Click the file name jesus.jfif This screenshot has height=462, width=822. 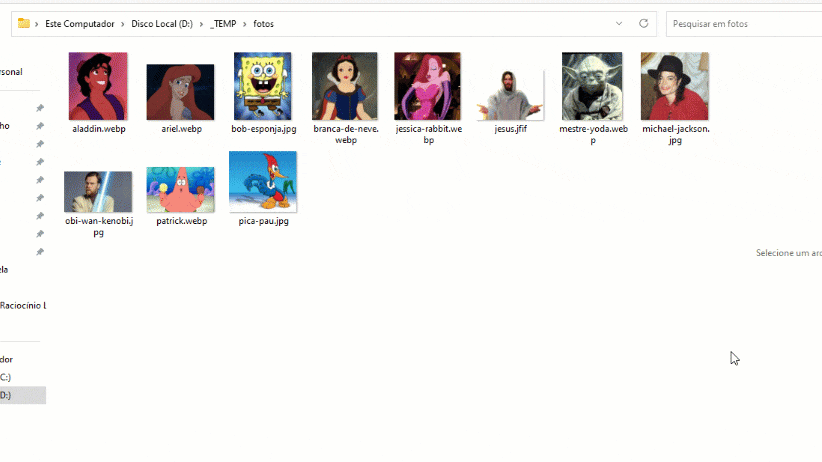click(511, 128)
